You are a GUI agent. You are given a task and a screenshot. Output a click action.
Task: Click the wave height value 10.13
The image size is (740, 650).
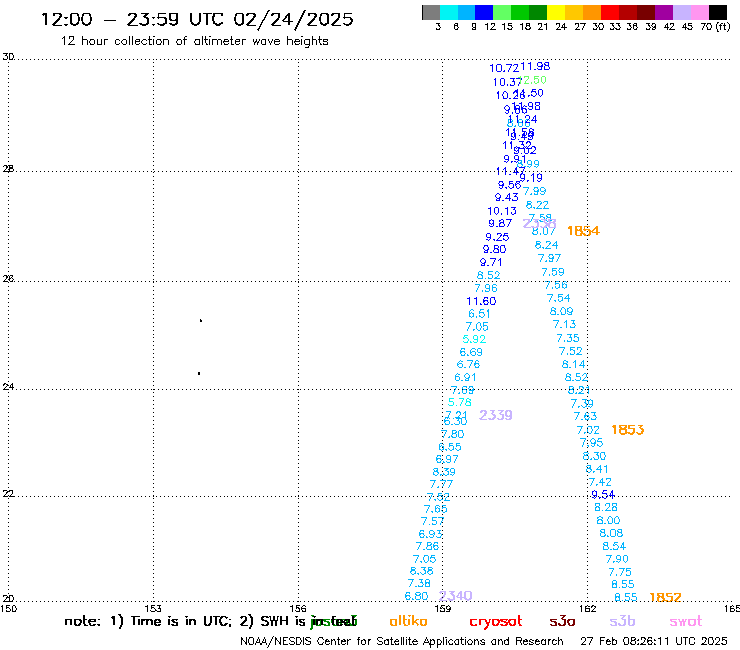click(502, 211)
